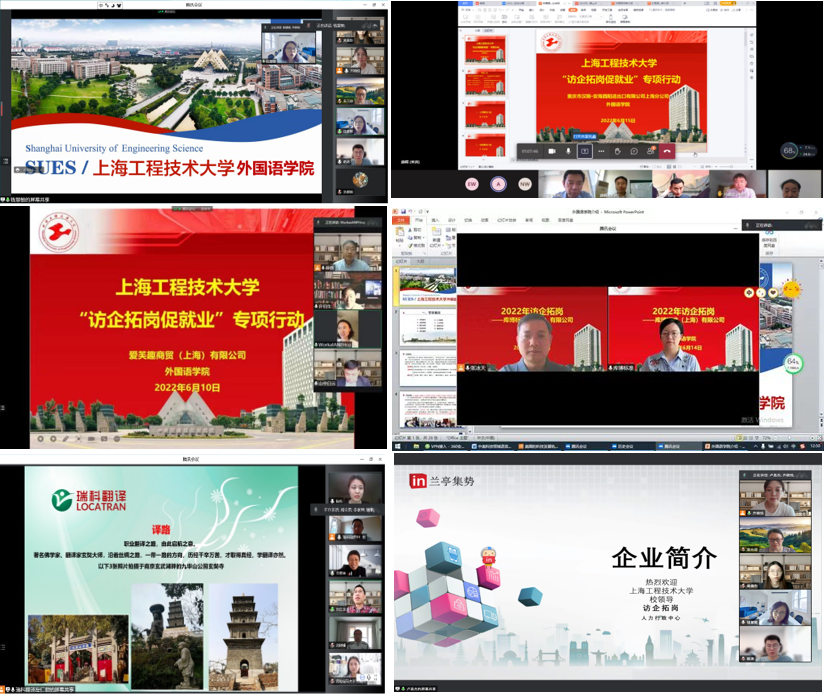Click the share screen icon

tap(585, 151)
